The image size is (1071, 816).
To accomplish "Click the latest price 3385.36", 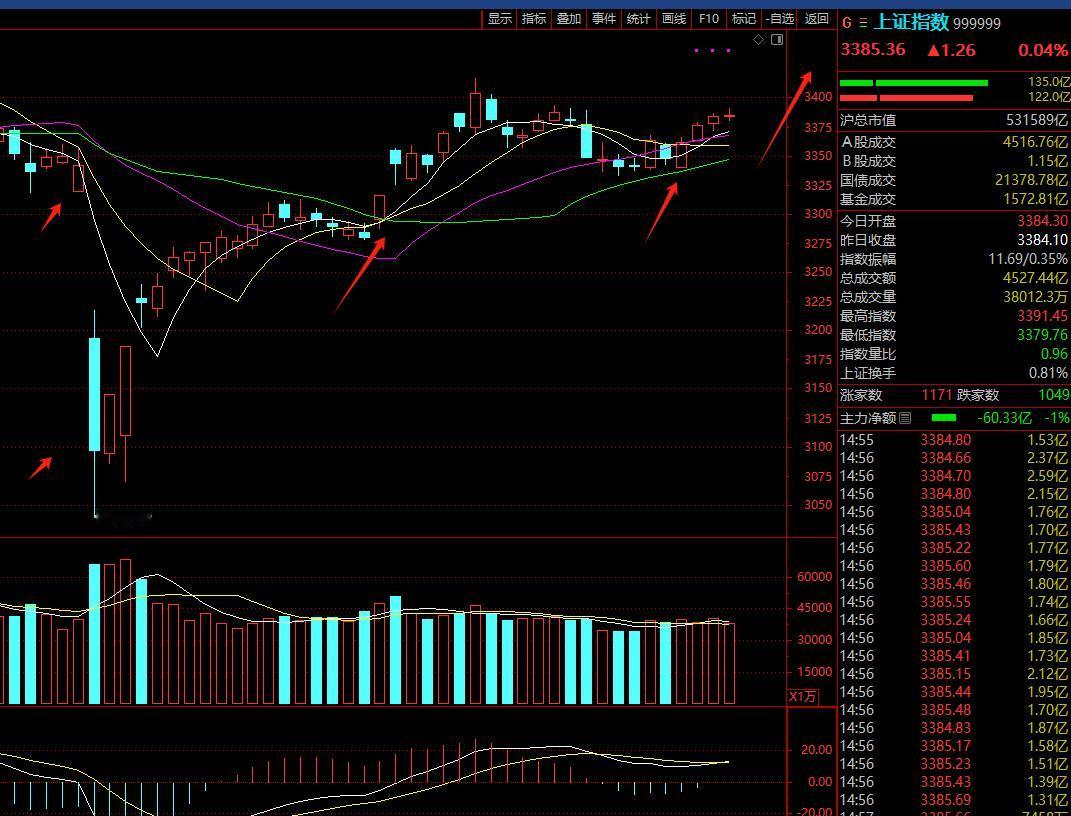I will tap(873, 50).
